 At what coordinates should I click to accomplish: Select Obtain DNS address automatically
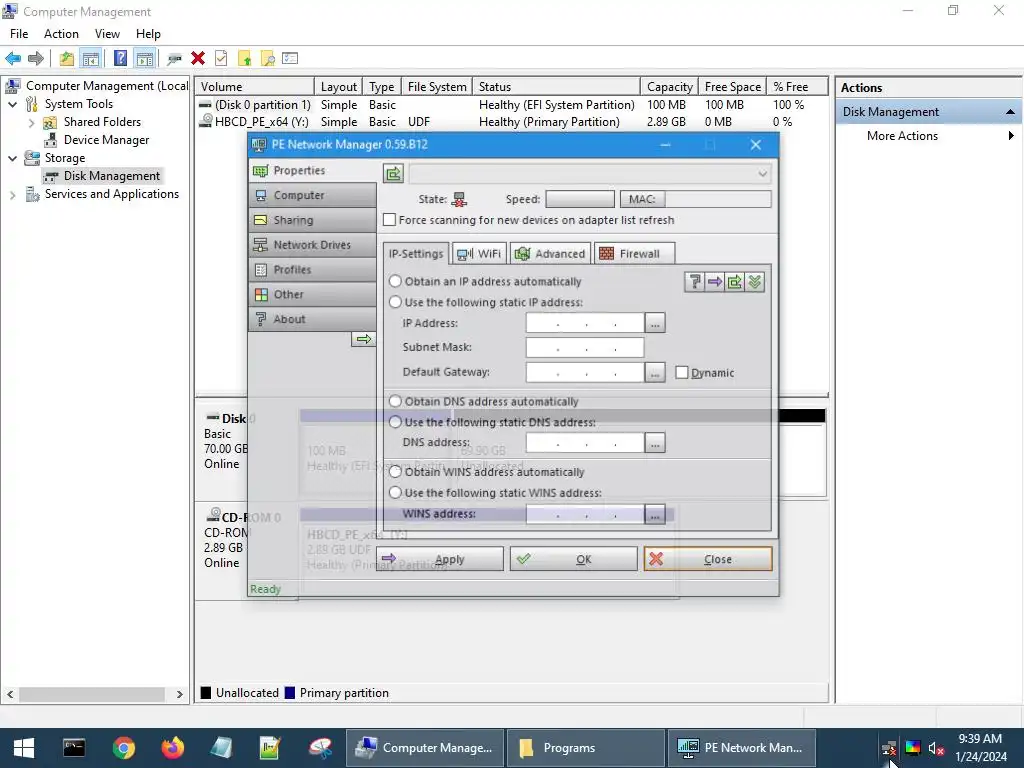395,401
